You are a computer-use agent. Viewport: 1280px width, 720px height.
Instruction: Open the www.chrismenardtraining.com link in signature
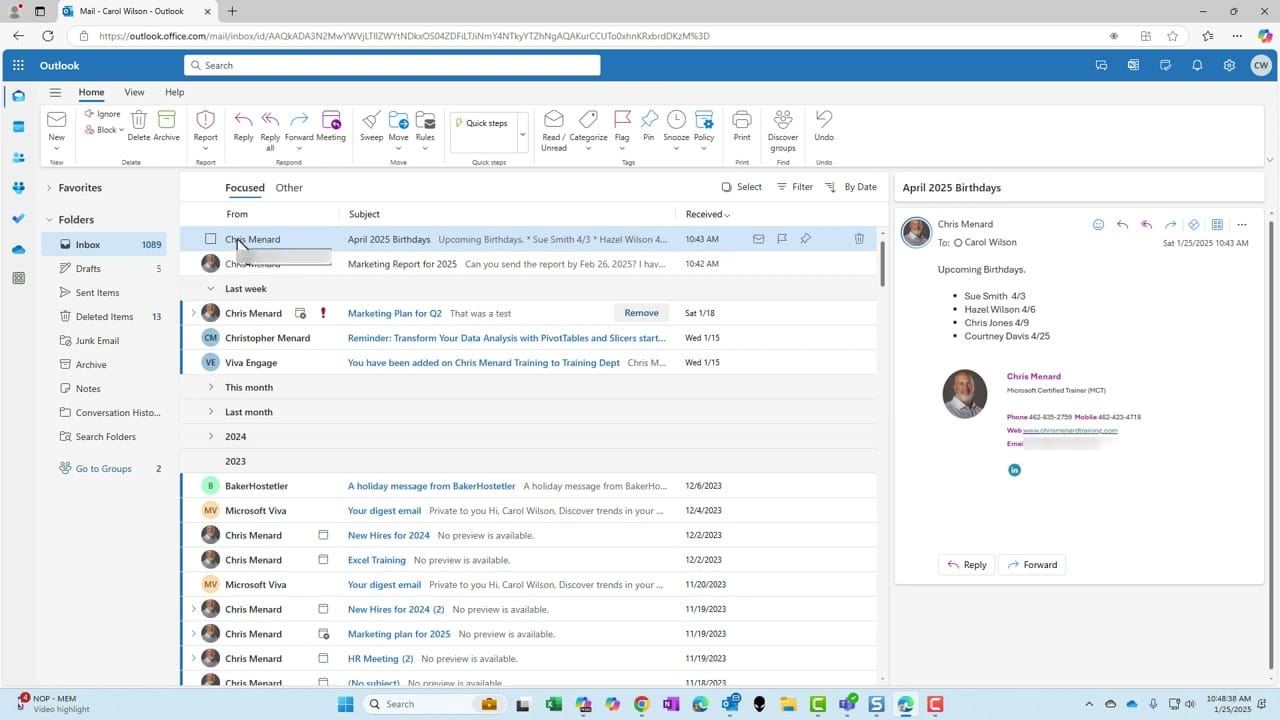(1070, 430)
